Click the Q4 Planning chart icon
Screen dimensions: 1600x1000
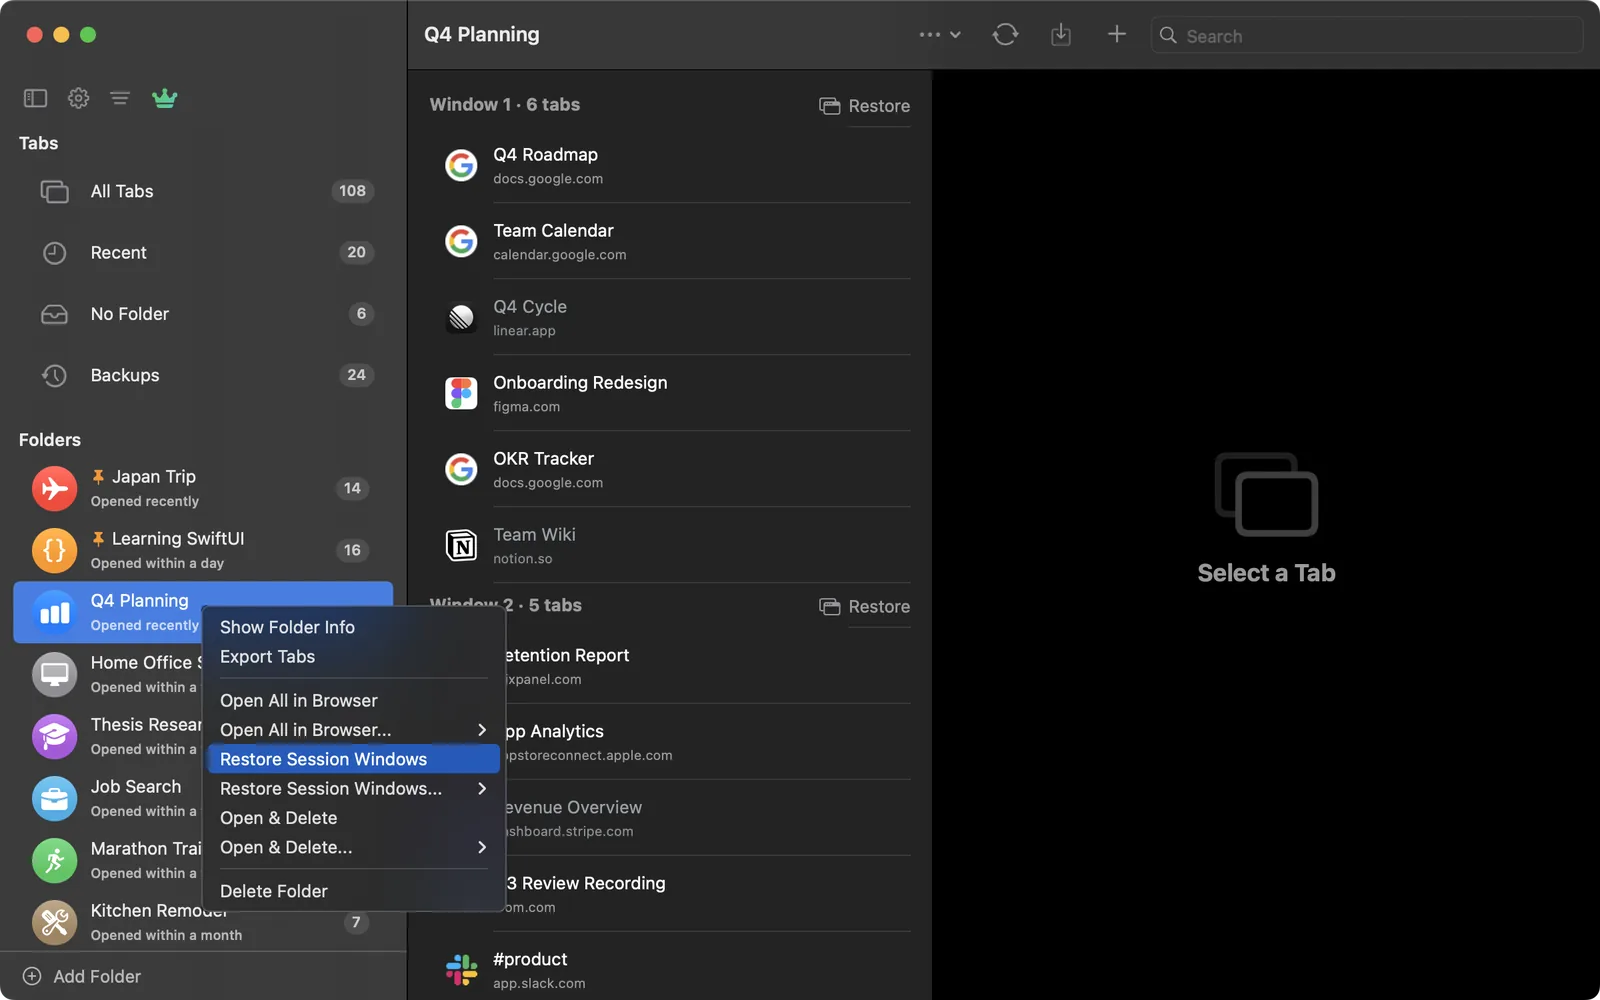tap(54, 612)
